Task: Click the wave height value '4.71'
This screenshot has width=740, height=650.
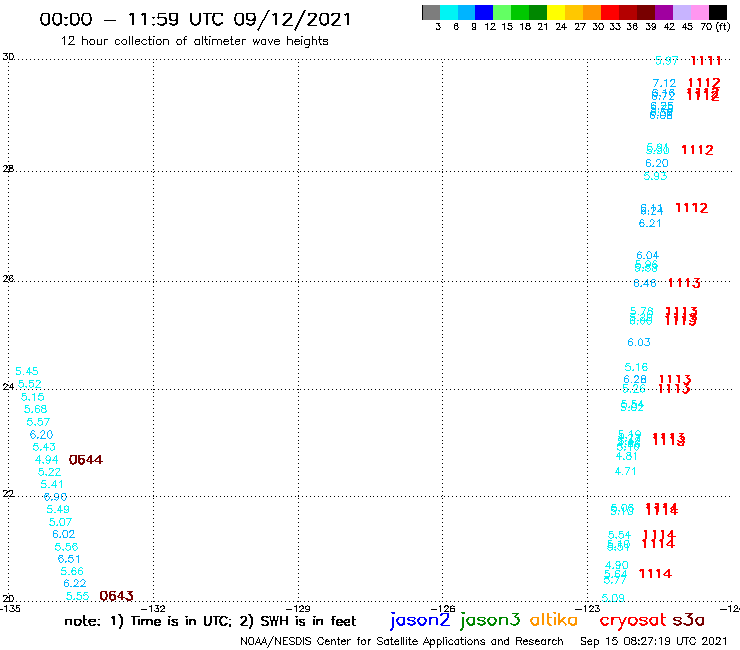Action: click(625, 471)
